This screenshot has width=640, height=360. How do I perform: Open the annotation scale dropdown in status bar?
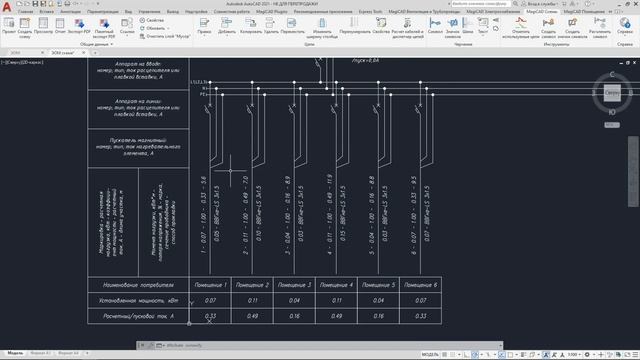(575, 355)
